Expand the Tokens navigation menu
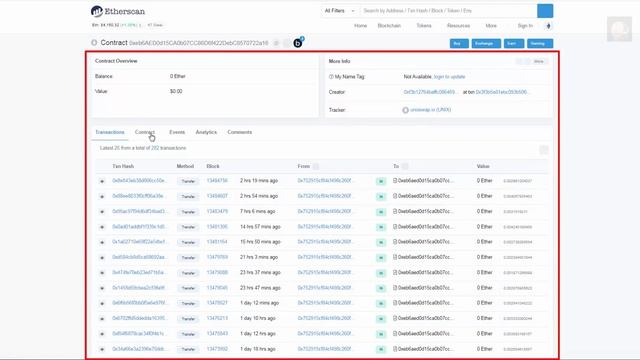This screenshot has width=640, height=360. 424,26
